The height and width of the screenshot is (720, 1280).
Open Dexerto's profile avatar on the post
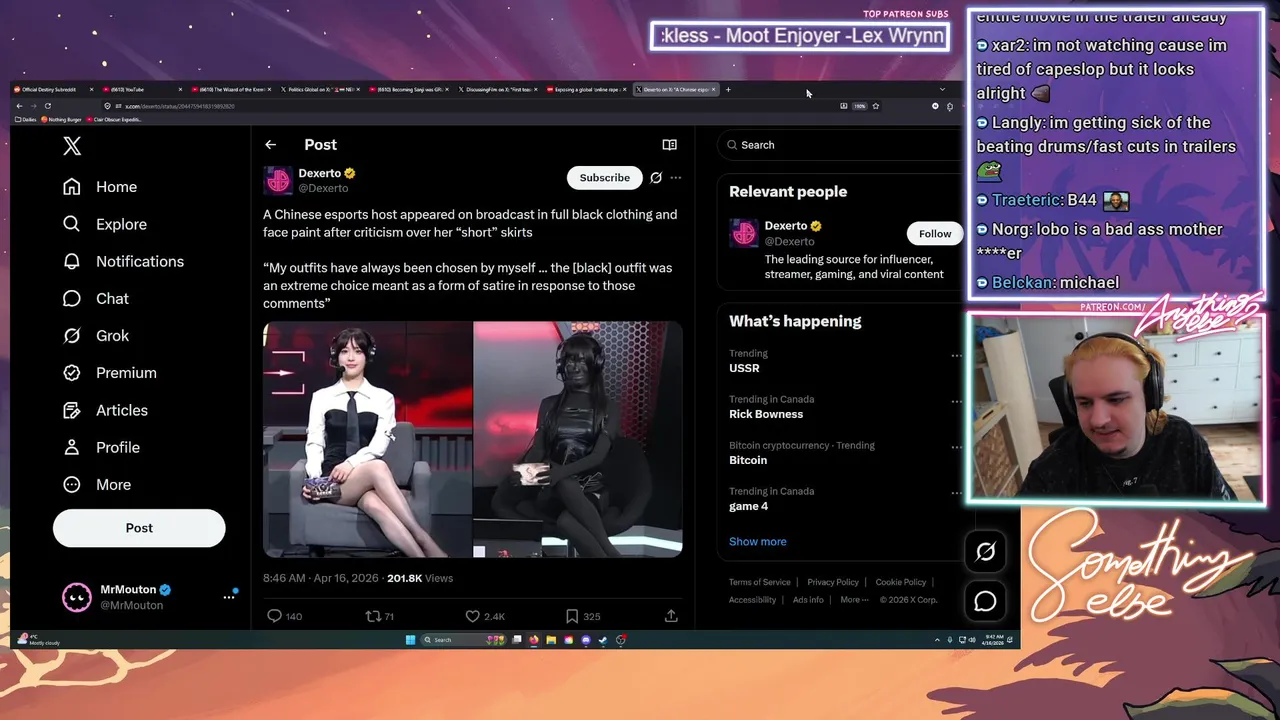(278, 180)
